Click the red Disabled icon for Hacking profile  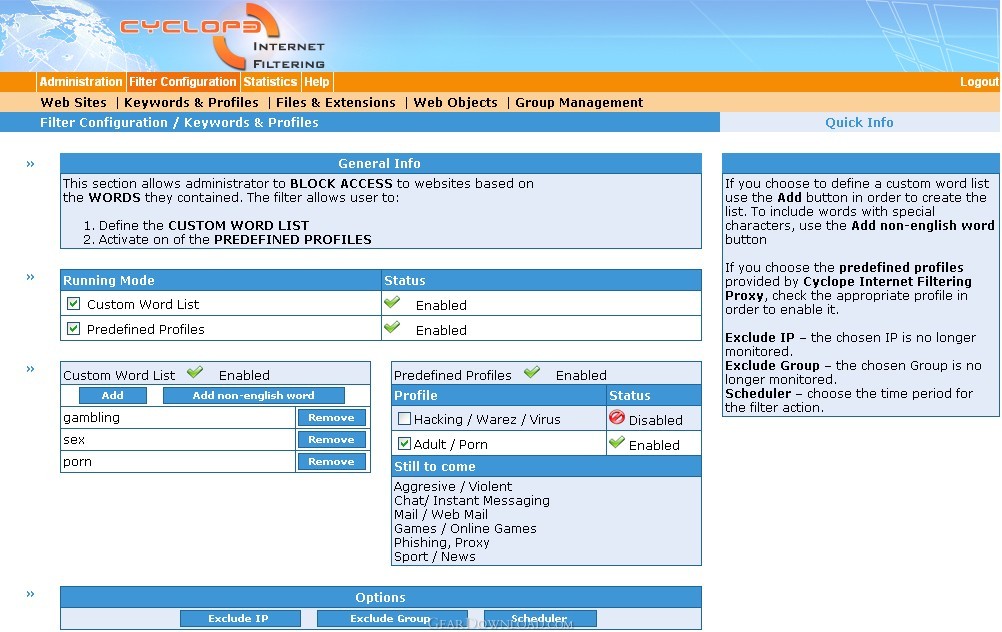tap(617, 417)
